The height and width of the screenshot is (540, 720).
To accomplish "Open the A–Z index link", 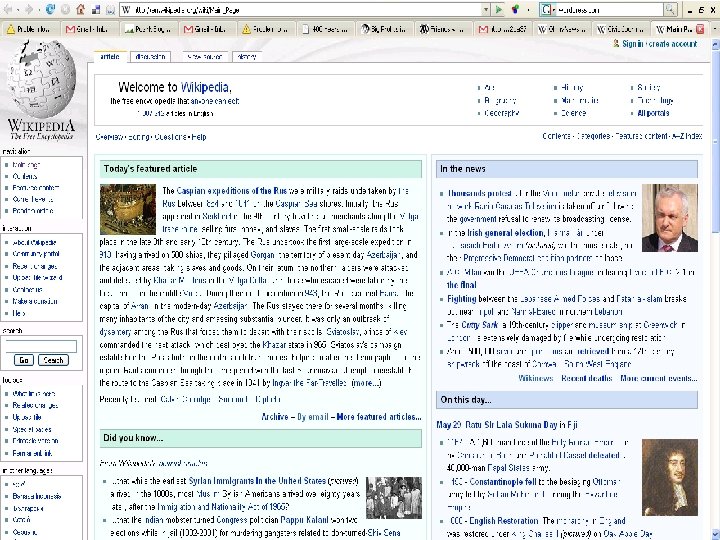I will pos(687,136).
